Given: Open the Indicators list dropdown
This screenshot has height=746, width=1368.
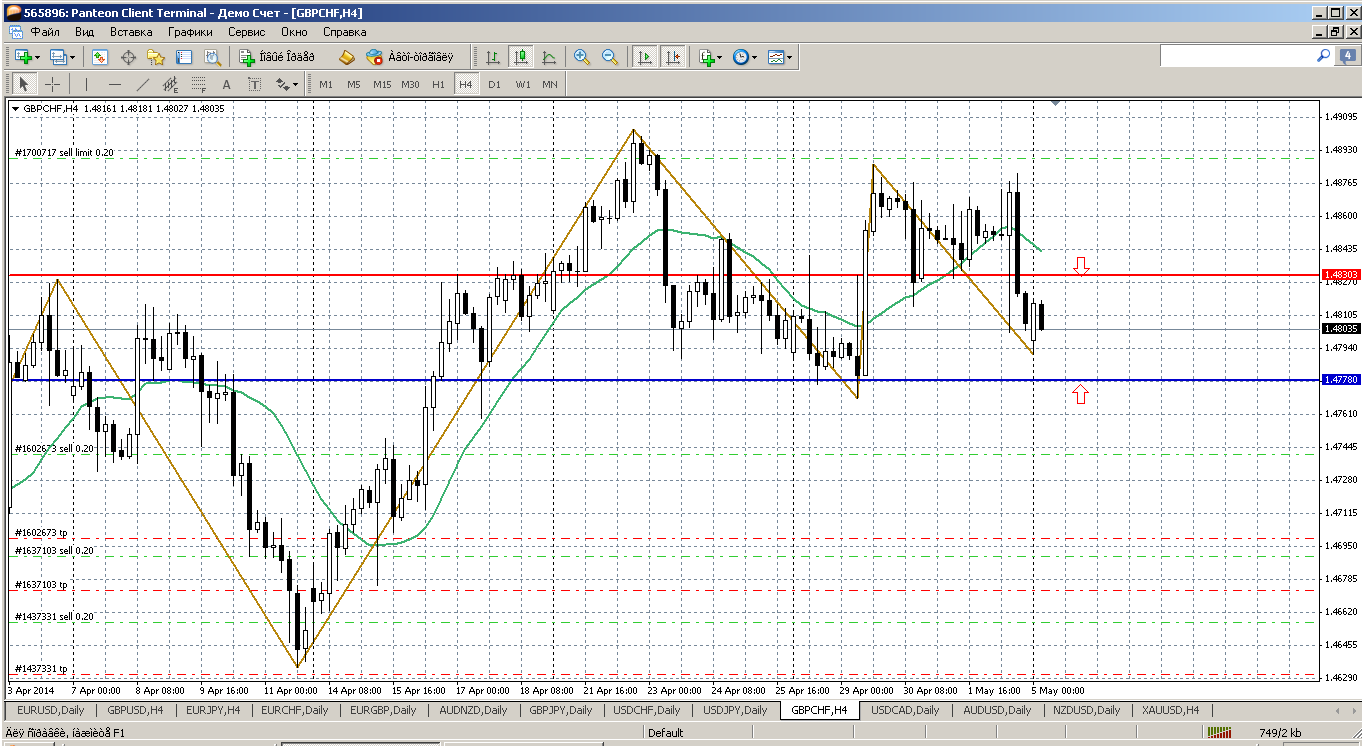Looking at the screenshot, I should (x=711, y=57).
